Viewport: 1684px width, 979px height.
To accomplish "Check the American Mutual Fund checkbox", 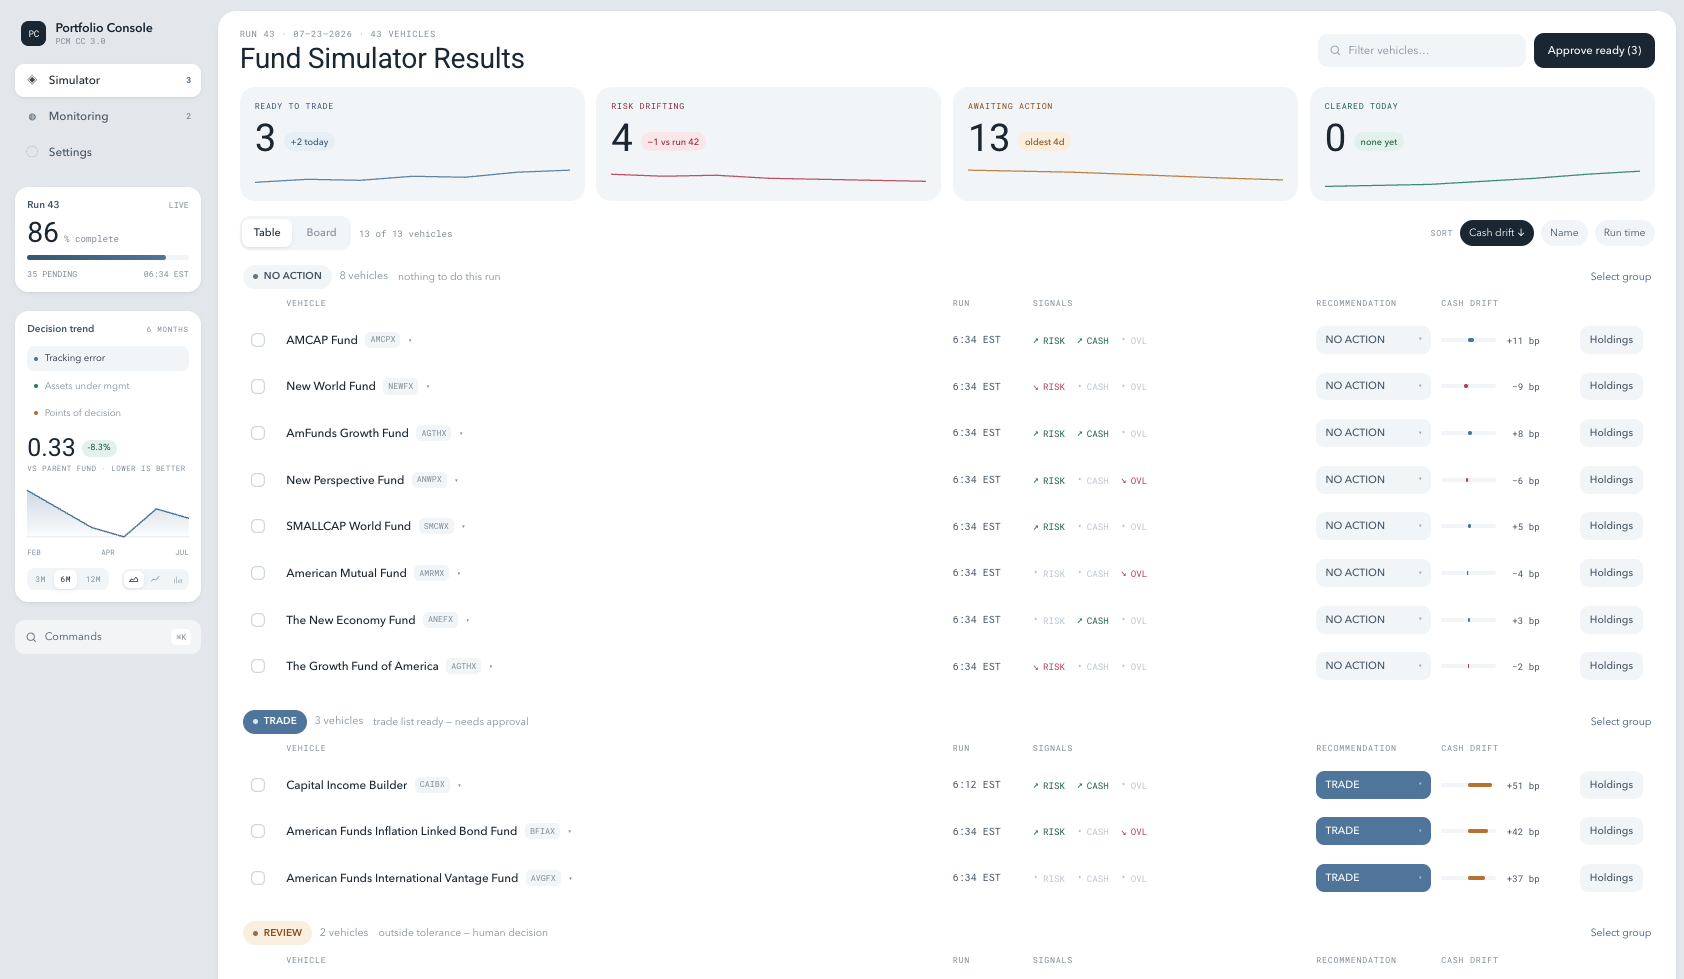I will pos(258,573).
